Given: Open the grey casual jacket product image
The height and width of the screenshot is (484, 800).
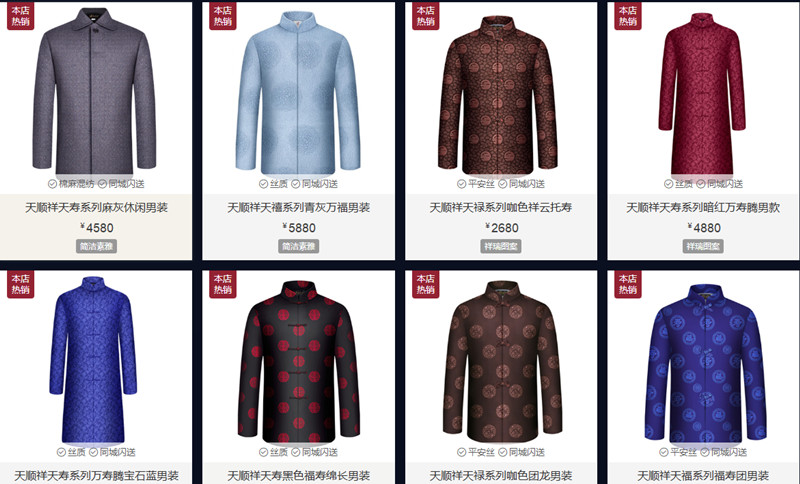Looking at the screenshot, I should [x=94, y=92].
